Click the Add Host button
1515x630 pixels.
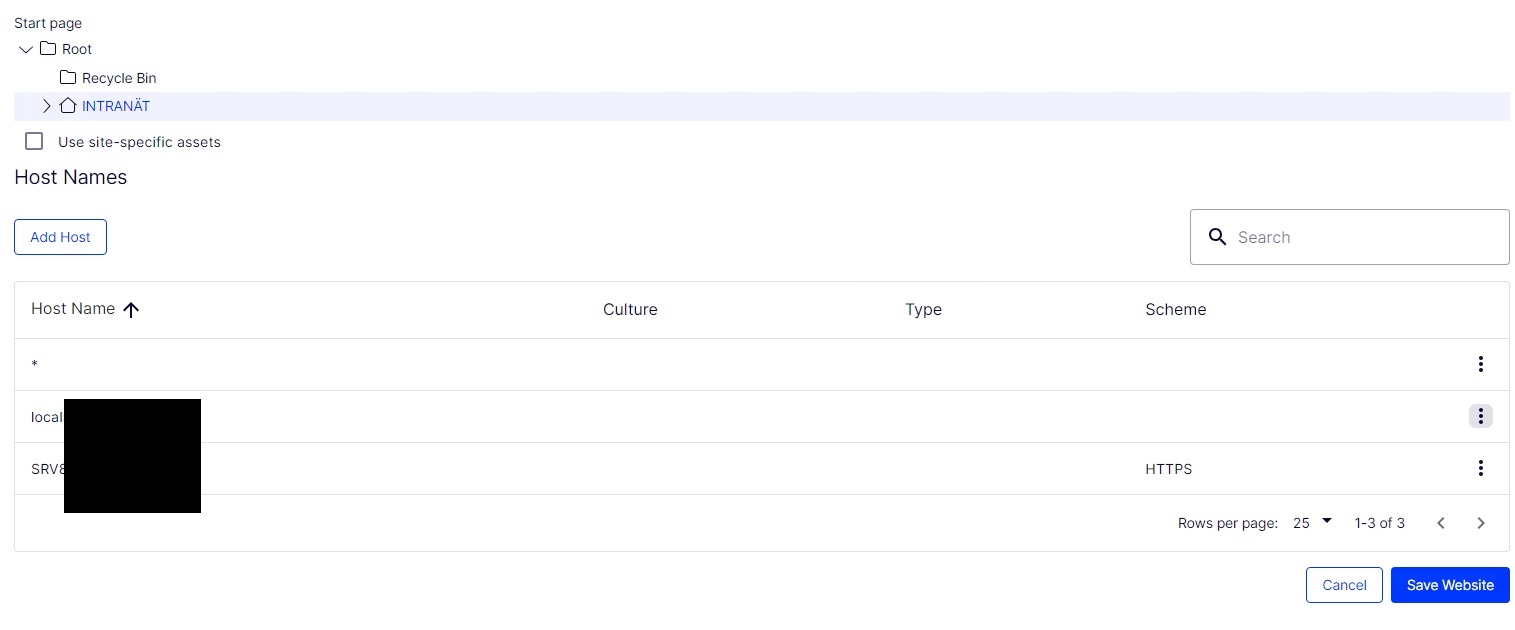pos(60,237)
